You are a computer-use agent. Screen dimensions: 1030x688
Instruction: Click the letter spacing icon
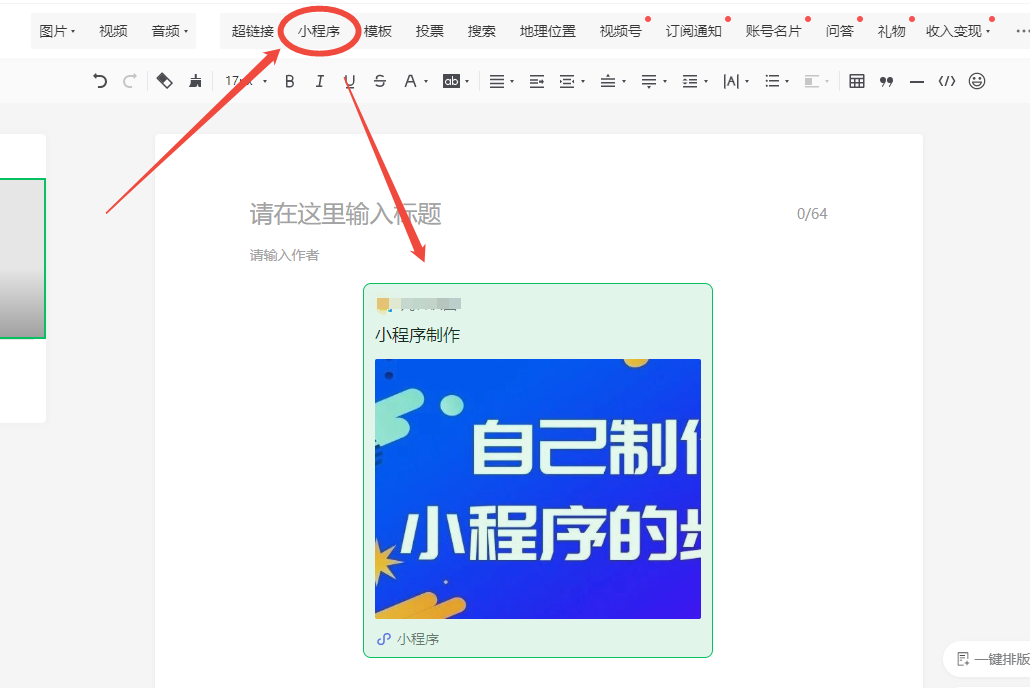tap(730, 81)
